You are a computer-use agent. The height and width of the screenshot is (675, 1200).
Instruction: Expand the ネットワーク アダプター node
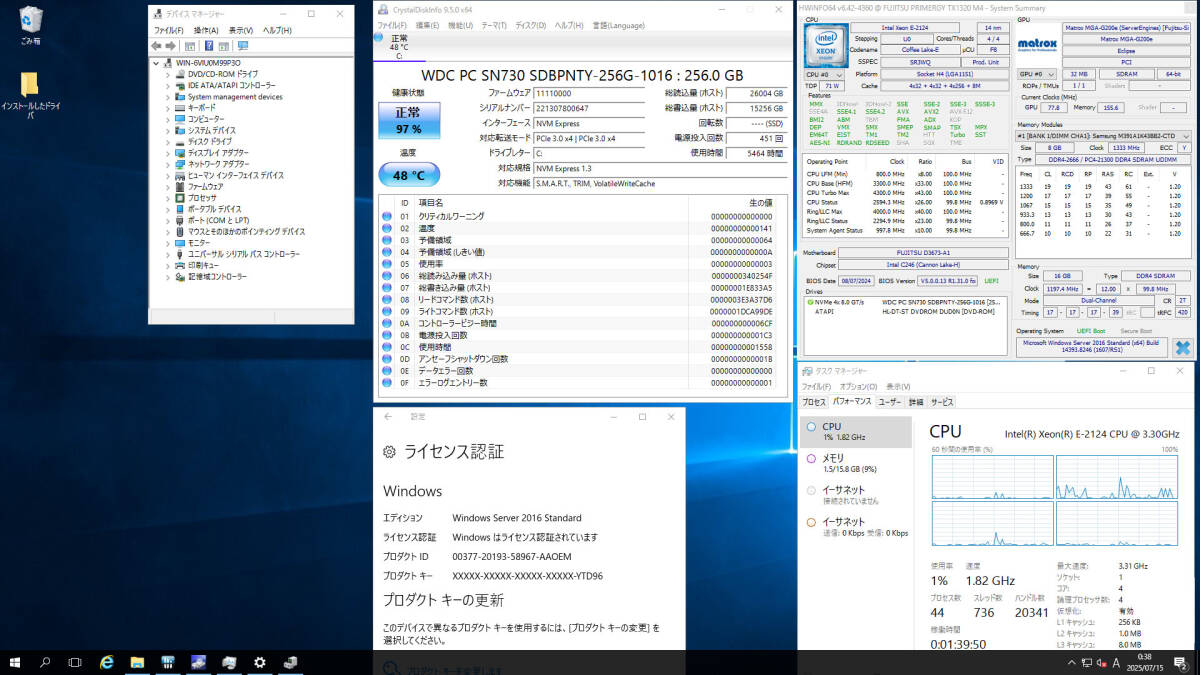tap(168, 164)
